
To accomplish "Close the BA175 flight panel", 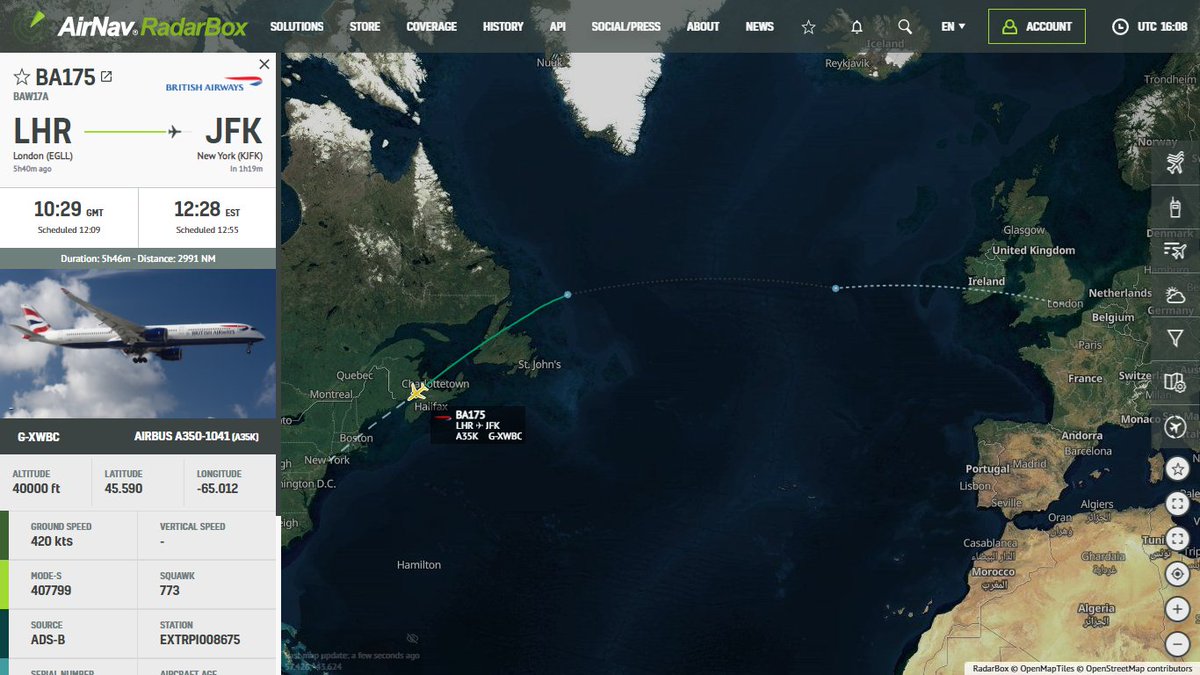I will 264,64.
